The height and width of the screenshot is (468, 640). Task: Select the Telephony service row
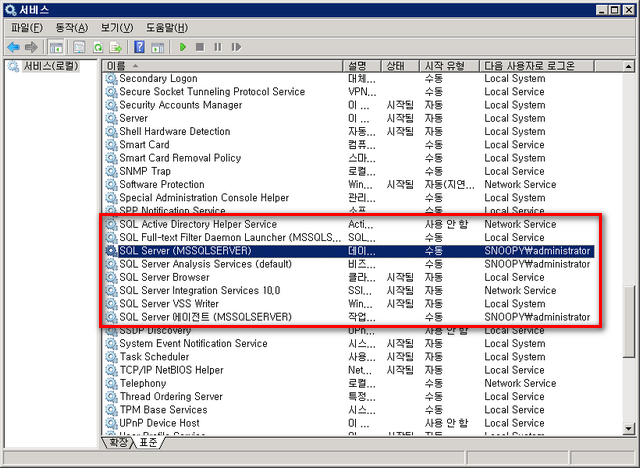349,383
